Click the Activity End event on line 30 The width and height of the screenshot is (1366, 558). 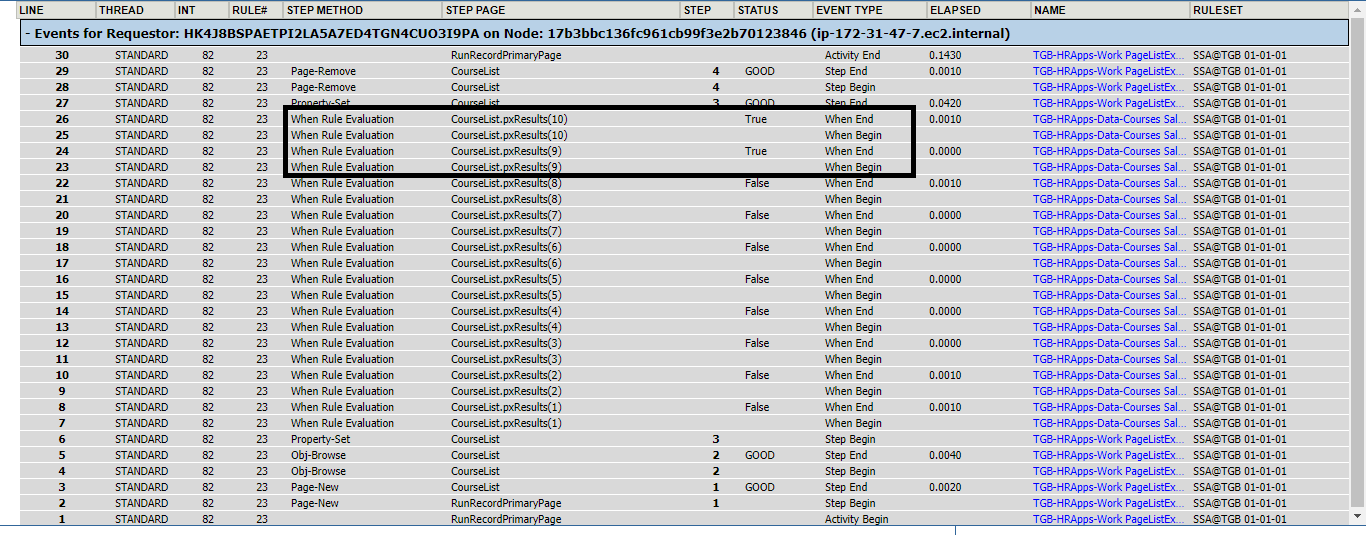852,55
